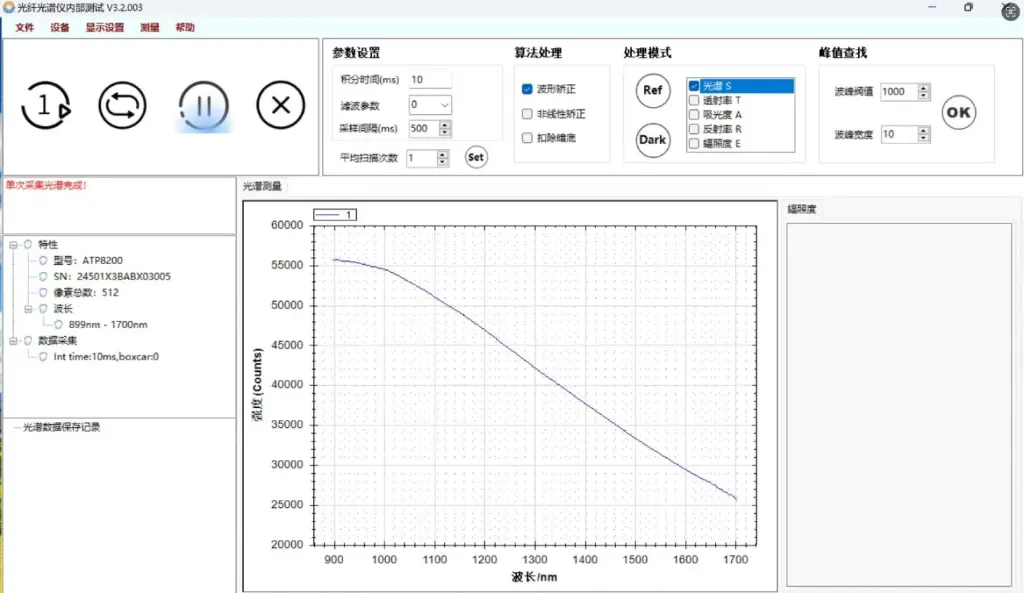The image size is (1024, 593).
Task: Click the 波长/nm axis title
Action: 534,577
